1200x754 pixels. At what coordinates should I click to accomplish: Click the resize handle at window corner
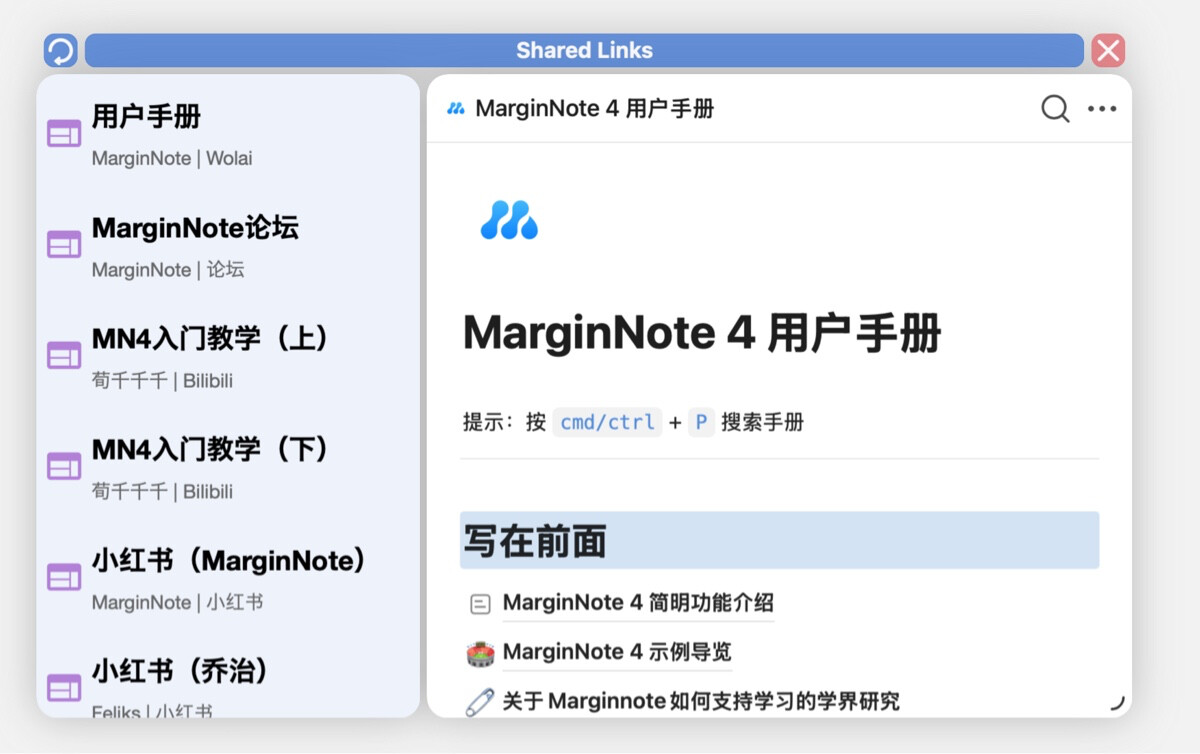coord(1117,703)
